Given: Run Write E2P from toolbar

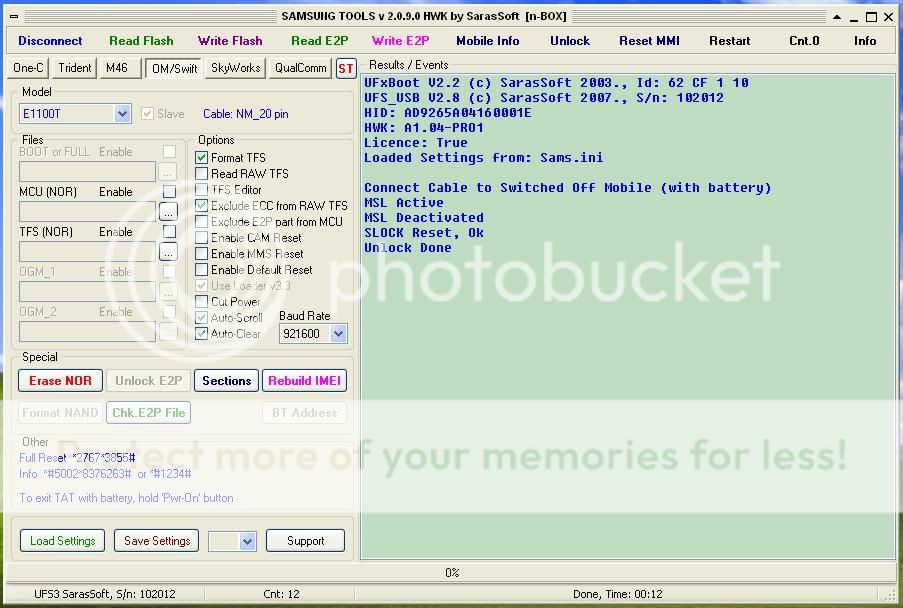Looking at the screenshot, I should [400, 41].
